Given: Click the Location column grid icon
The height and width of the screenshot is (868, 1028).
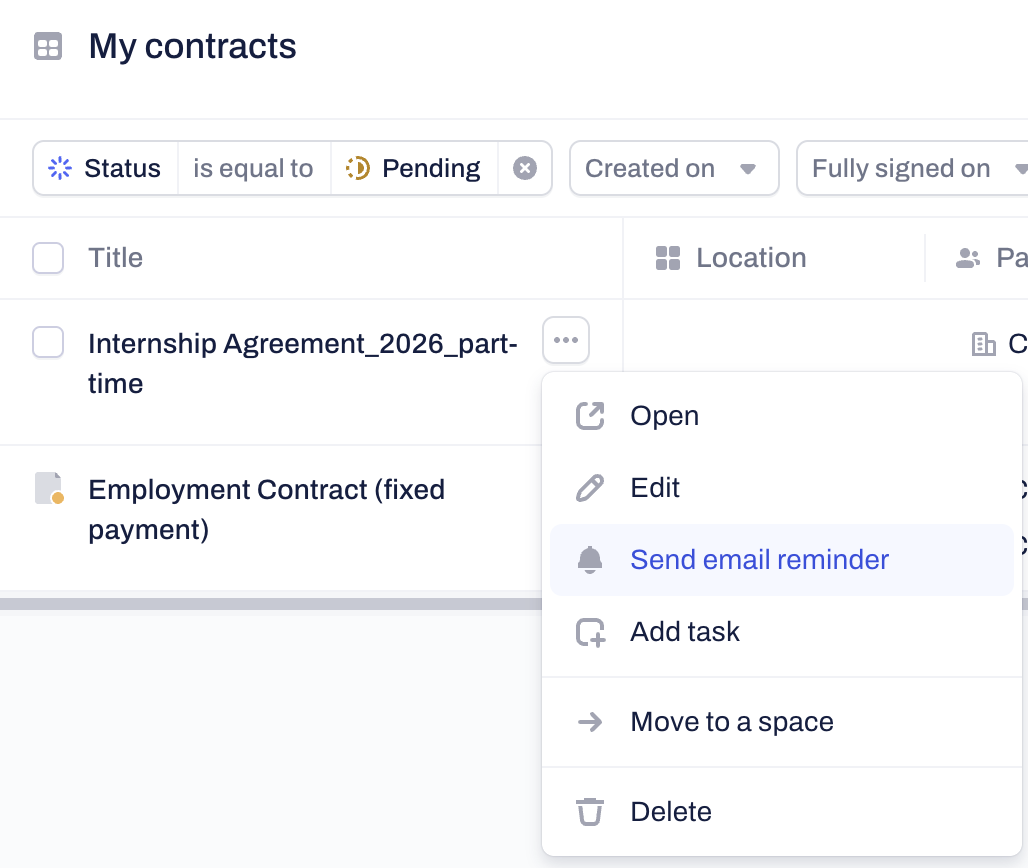Looking at the screenshot, I should 667,258.
